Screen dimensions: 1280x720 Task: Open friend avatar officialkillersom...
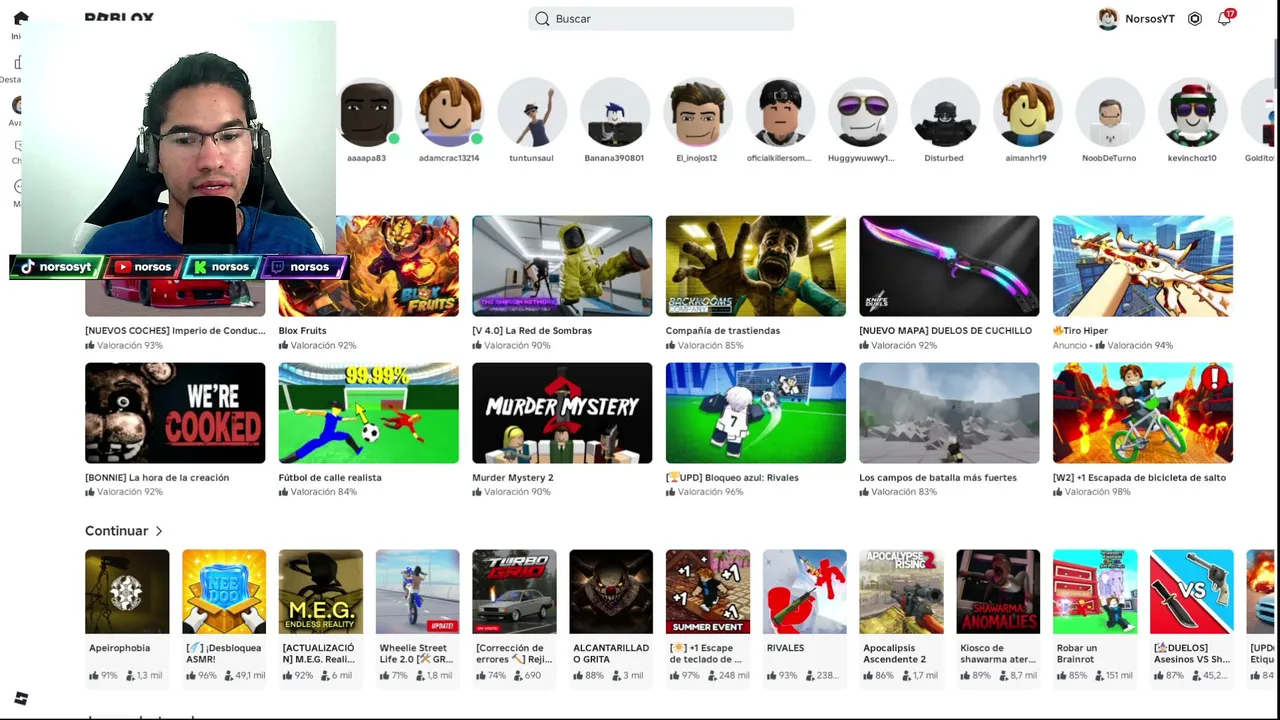point(779,111)
